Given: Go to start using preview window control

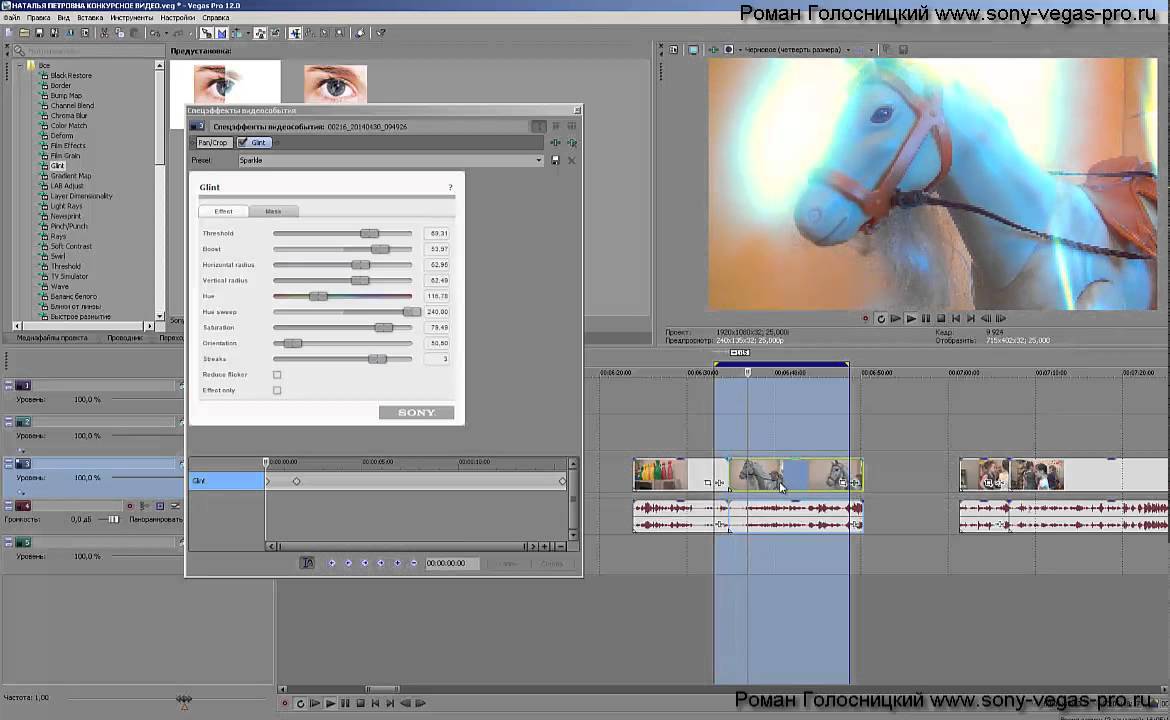Looking at the screenshot, I should point(956,319).
